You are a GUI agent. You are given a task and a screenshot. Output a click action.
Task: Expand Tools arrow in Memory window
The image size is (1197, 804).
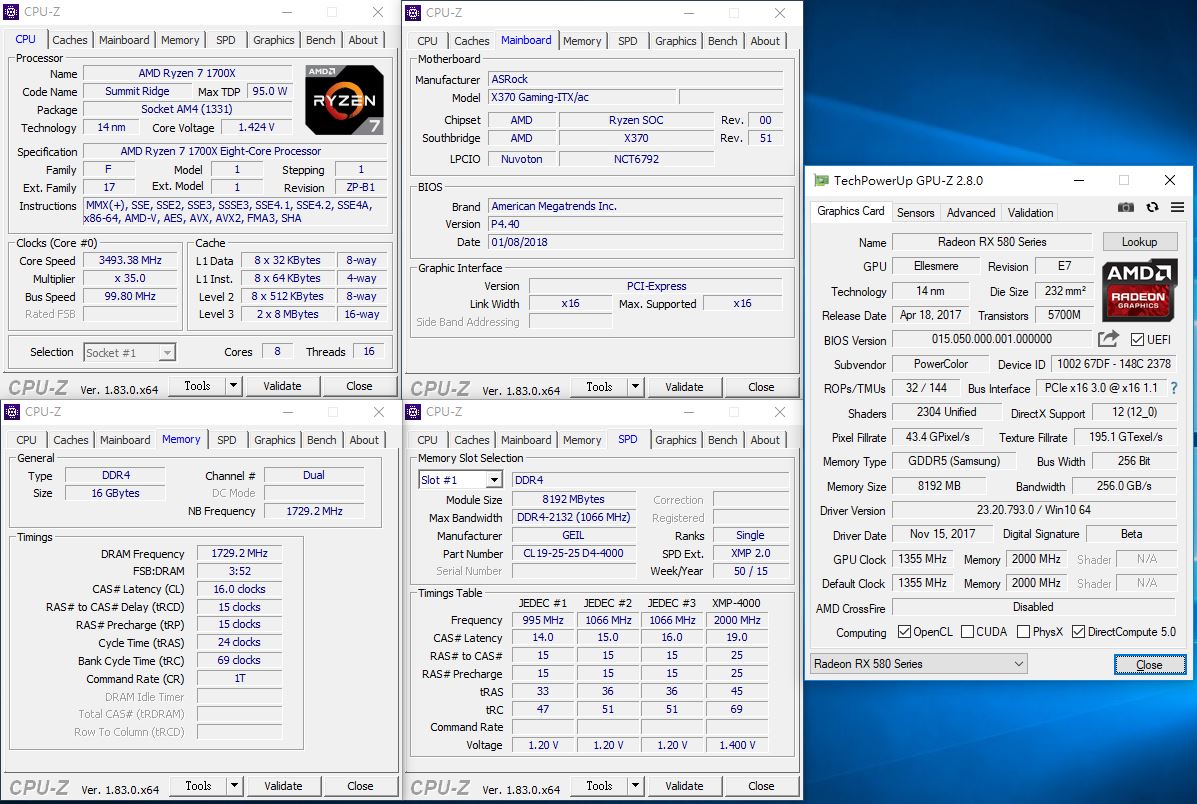[234, 785]
